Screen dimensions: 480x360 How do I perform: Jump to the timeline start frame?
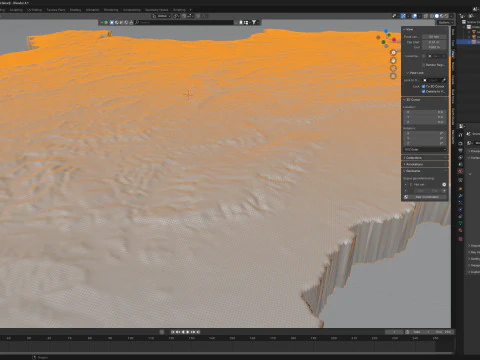click(x=173, y=332)
